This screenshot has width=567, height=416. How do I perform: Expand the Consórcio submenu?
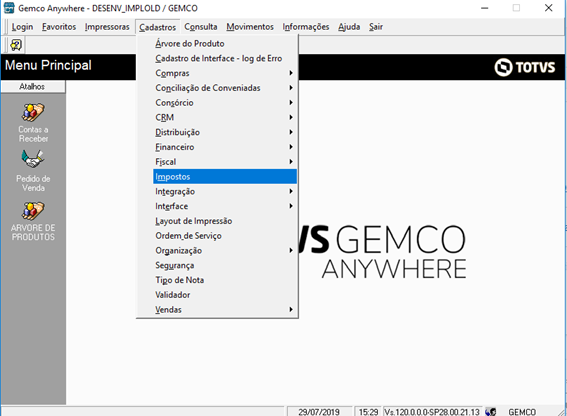[x=225, y=103]
